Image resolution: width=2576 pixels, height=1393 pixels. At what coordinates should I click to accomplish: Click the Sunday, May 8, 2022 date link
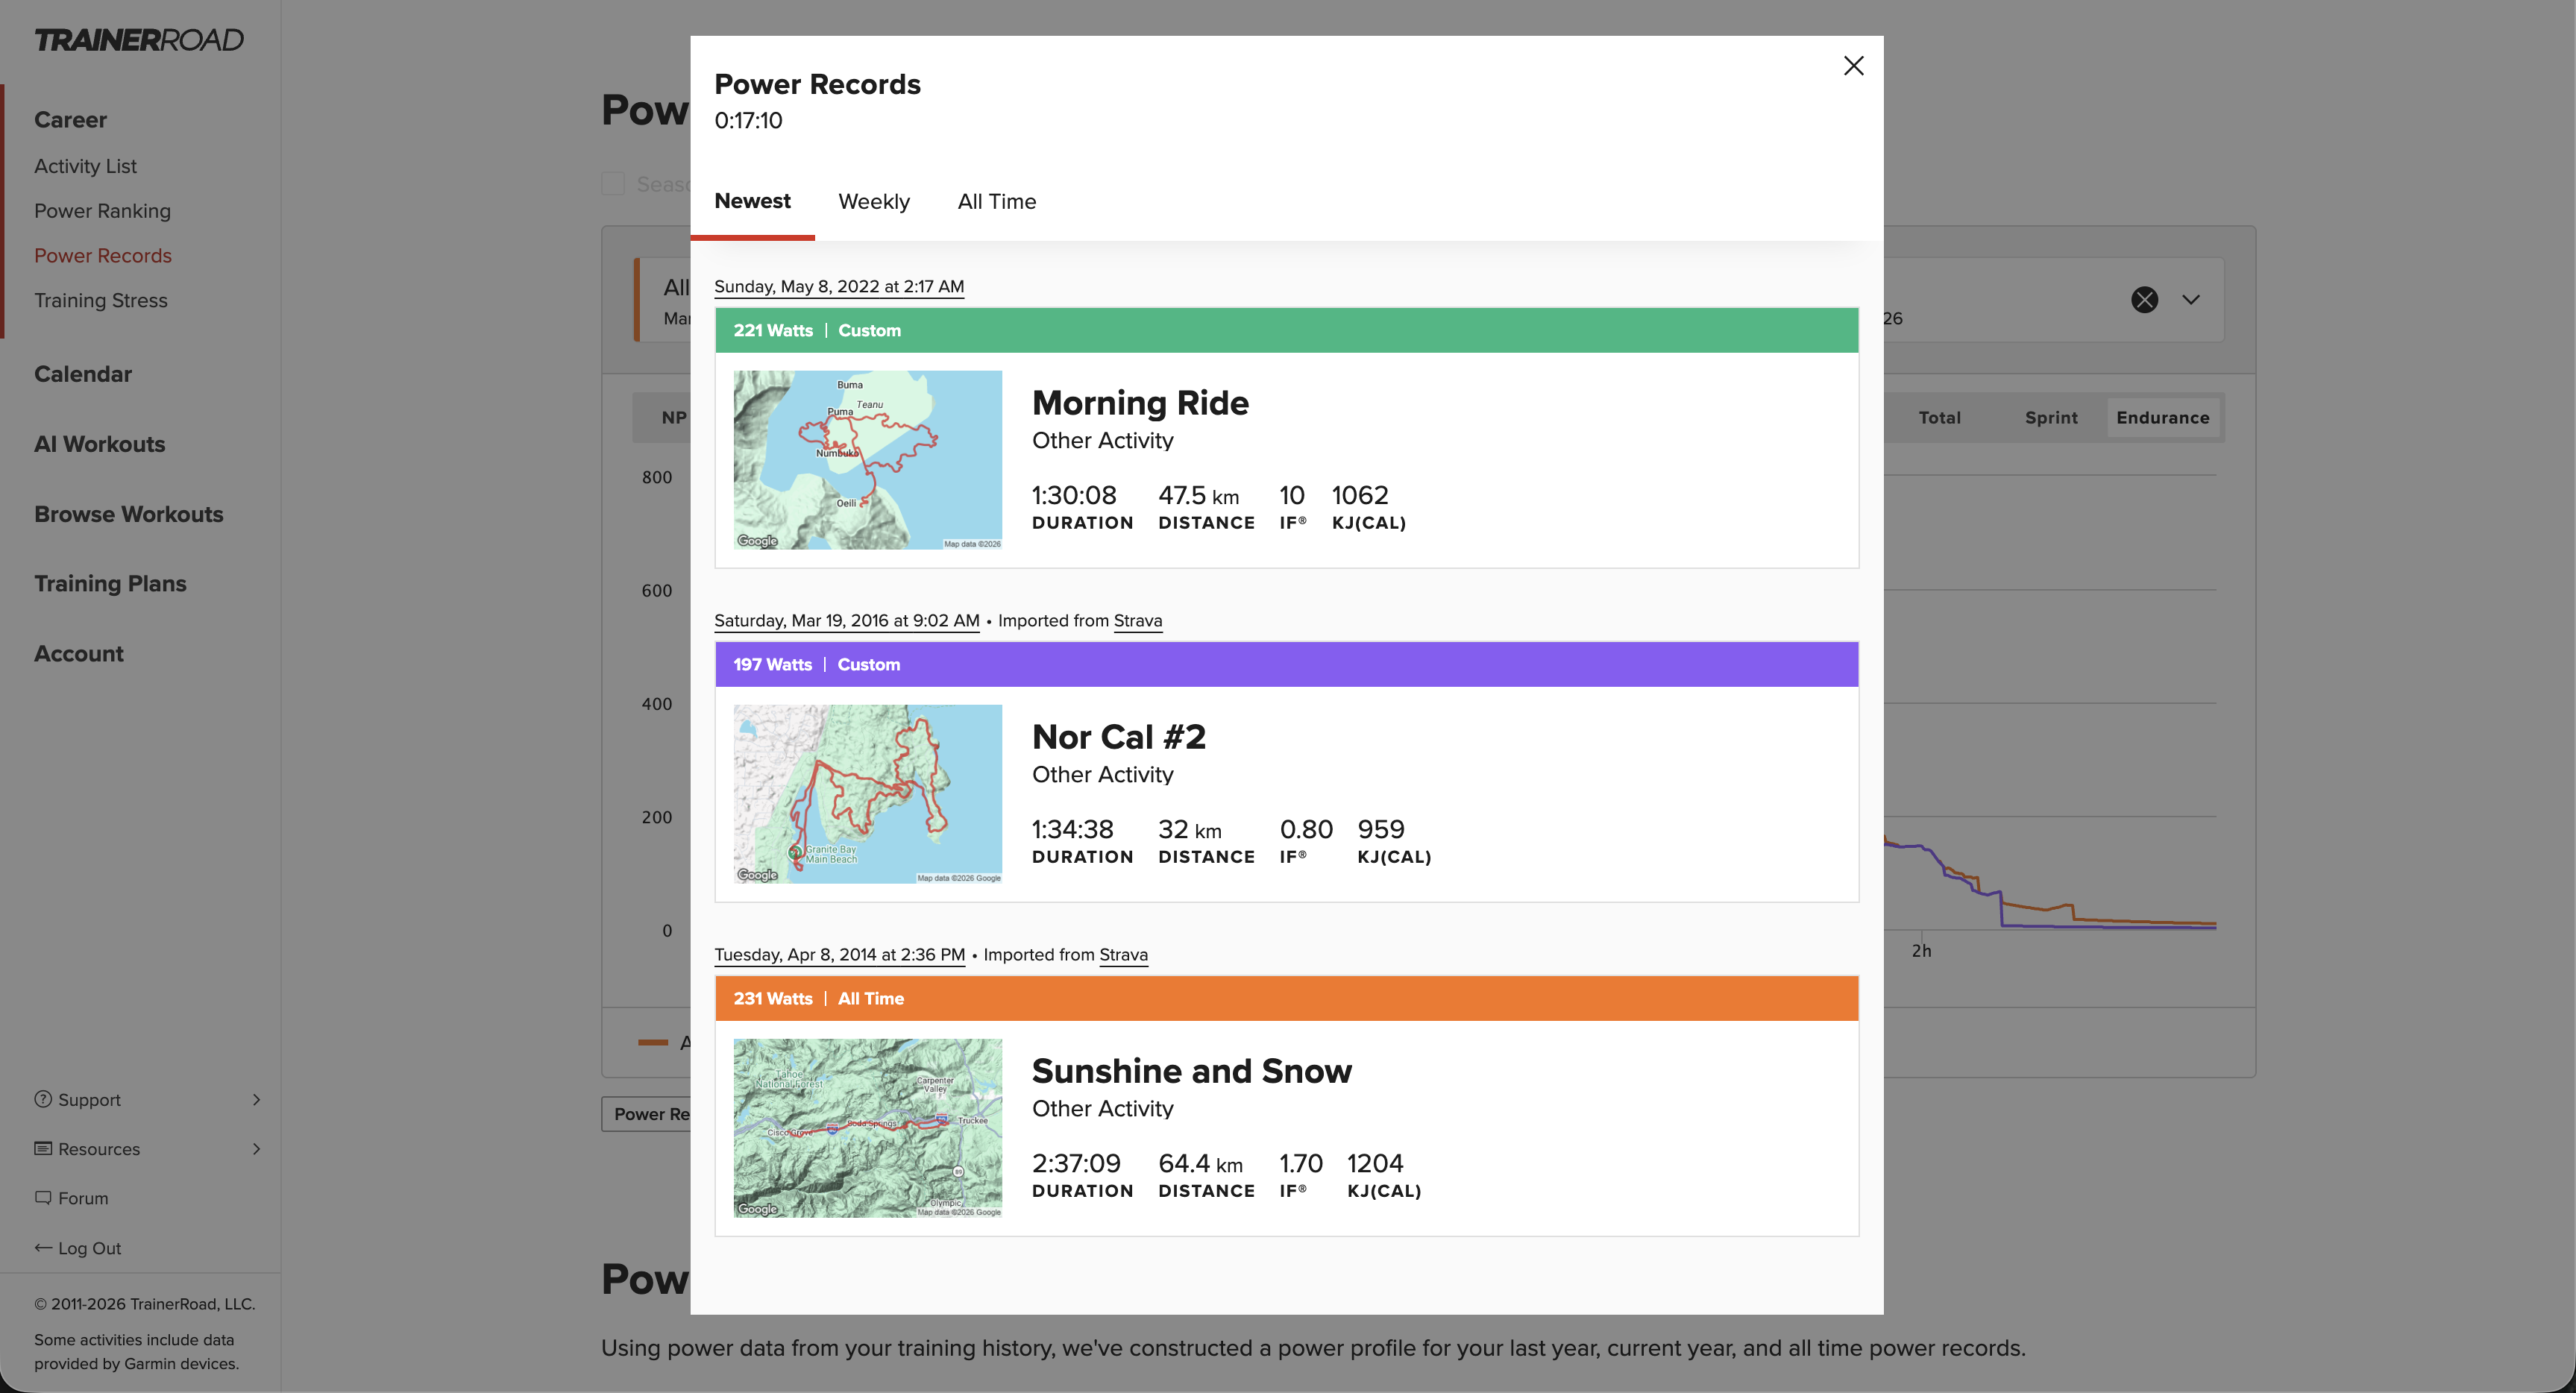tap(839, 287)
